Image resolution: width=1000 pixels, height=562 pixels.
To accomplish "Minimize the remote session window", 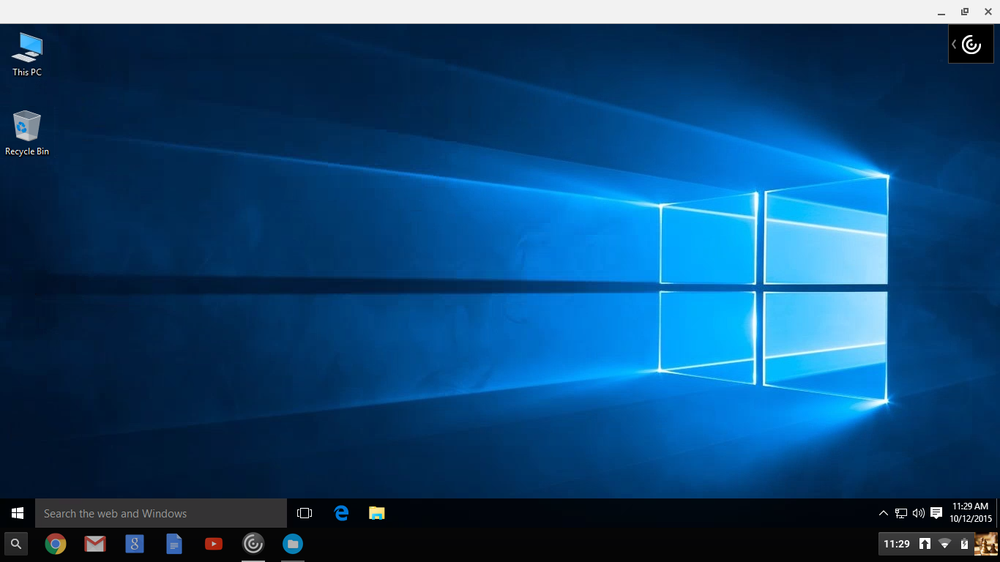I will pyautogui.click(x=941, y=12).
